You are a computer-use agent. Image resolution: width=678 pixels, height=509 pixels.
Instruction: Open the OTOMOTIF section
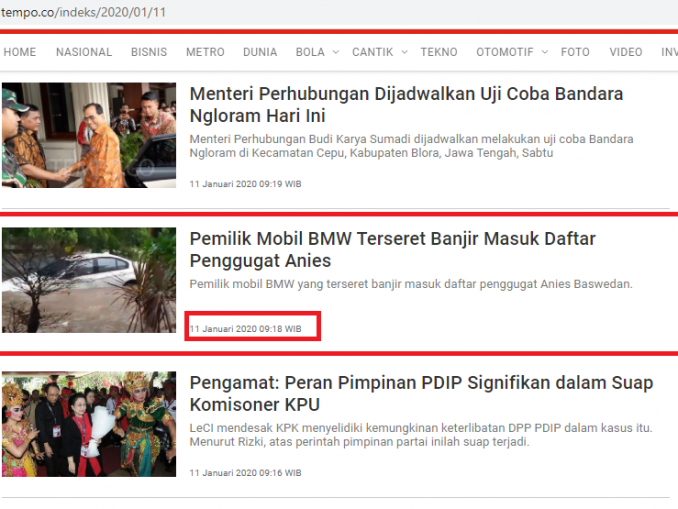505,52
